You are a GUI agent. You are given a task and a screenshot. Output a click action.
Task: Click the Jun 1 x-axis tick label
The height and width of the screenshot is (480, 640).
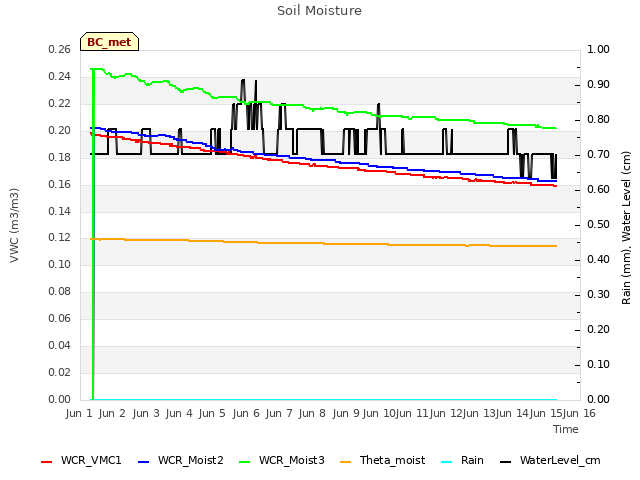click(79, 413)
